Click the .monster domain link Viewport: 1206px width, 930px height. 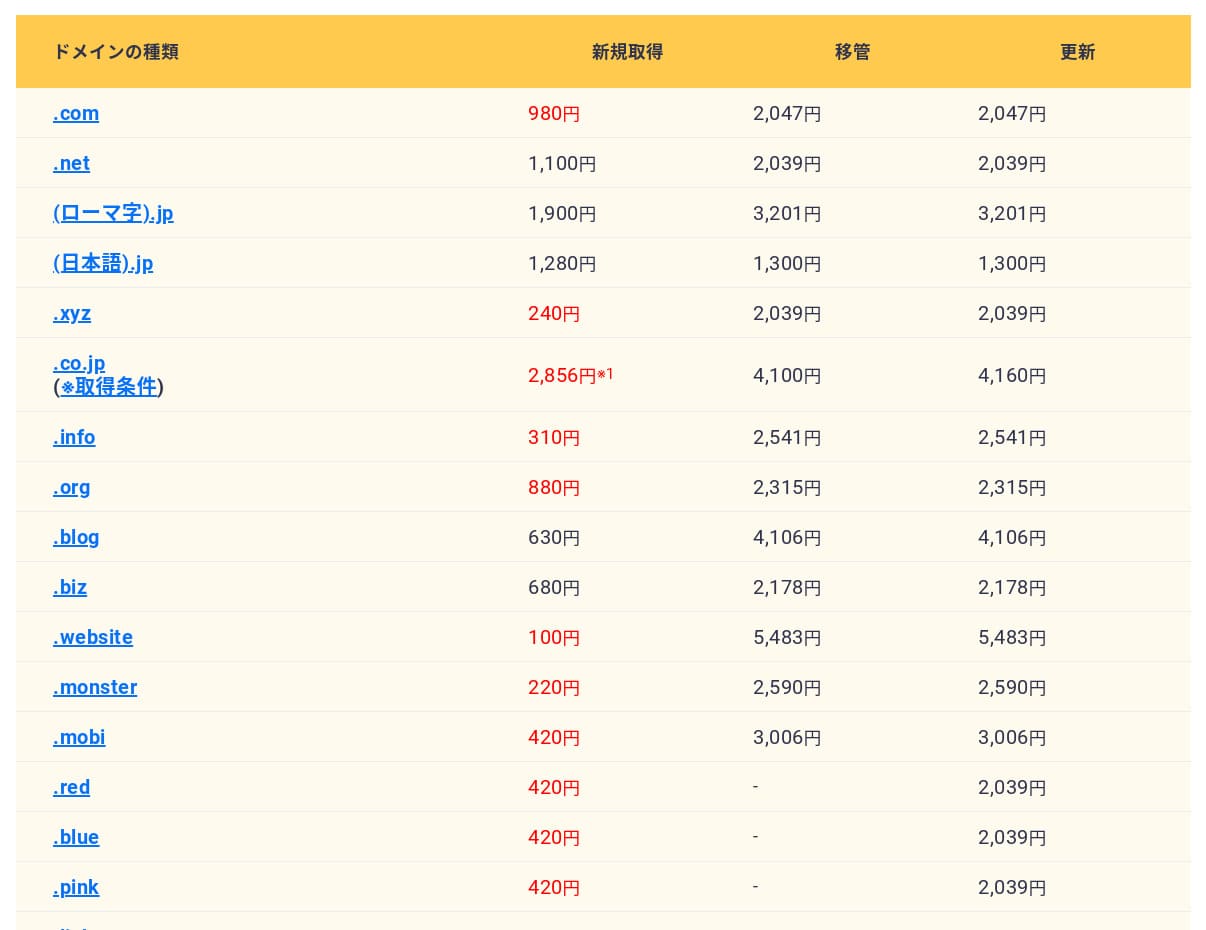coord(95,688)
